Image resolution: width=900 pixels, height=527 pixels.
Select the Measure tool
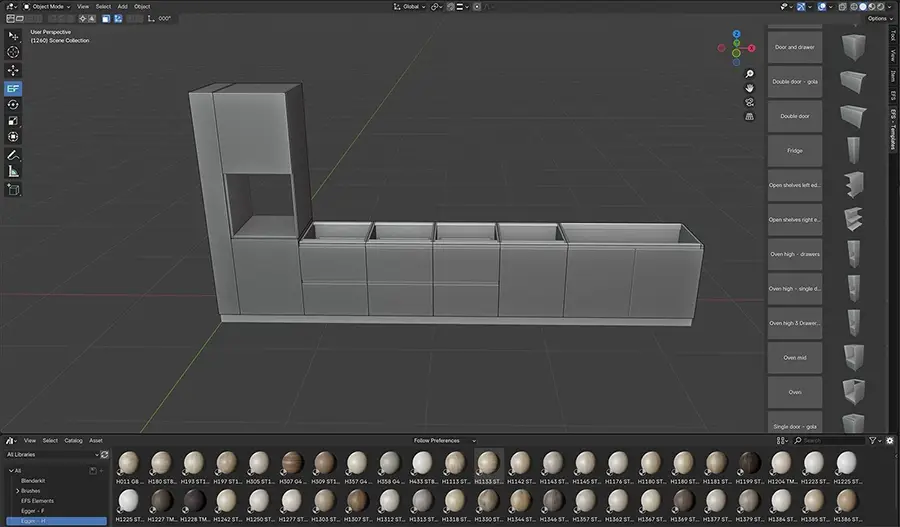pos(14,171)
